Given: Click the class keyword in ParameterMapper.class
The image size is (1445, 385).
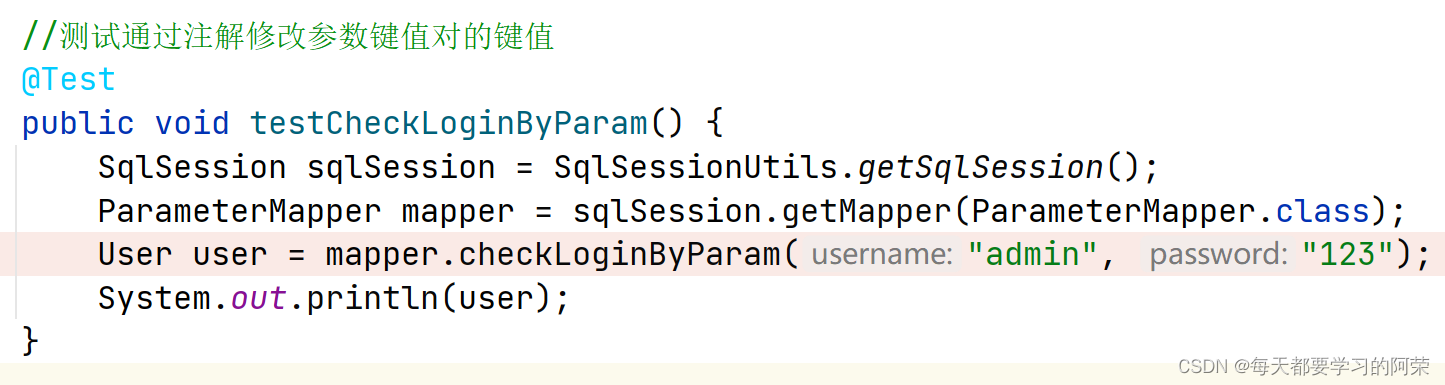Looking at the screenshot, I should tap(1322, 211).
